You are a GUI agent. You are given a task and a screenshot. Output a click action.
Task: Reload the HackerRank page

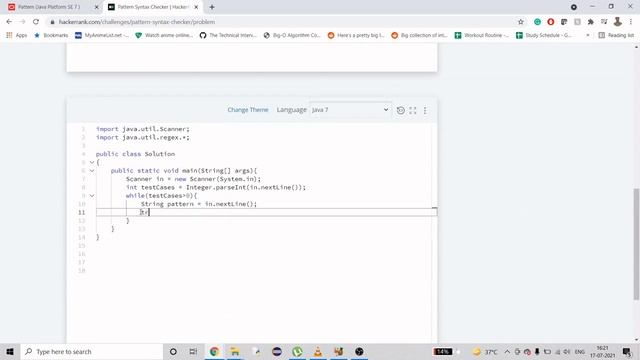point(36,22)
